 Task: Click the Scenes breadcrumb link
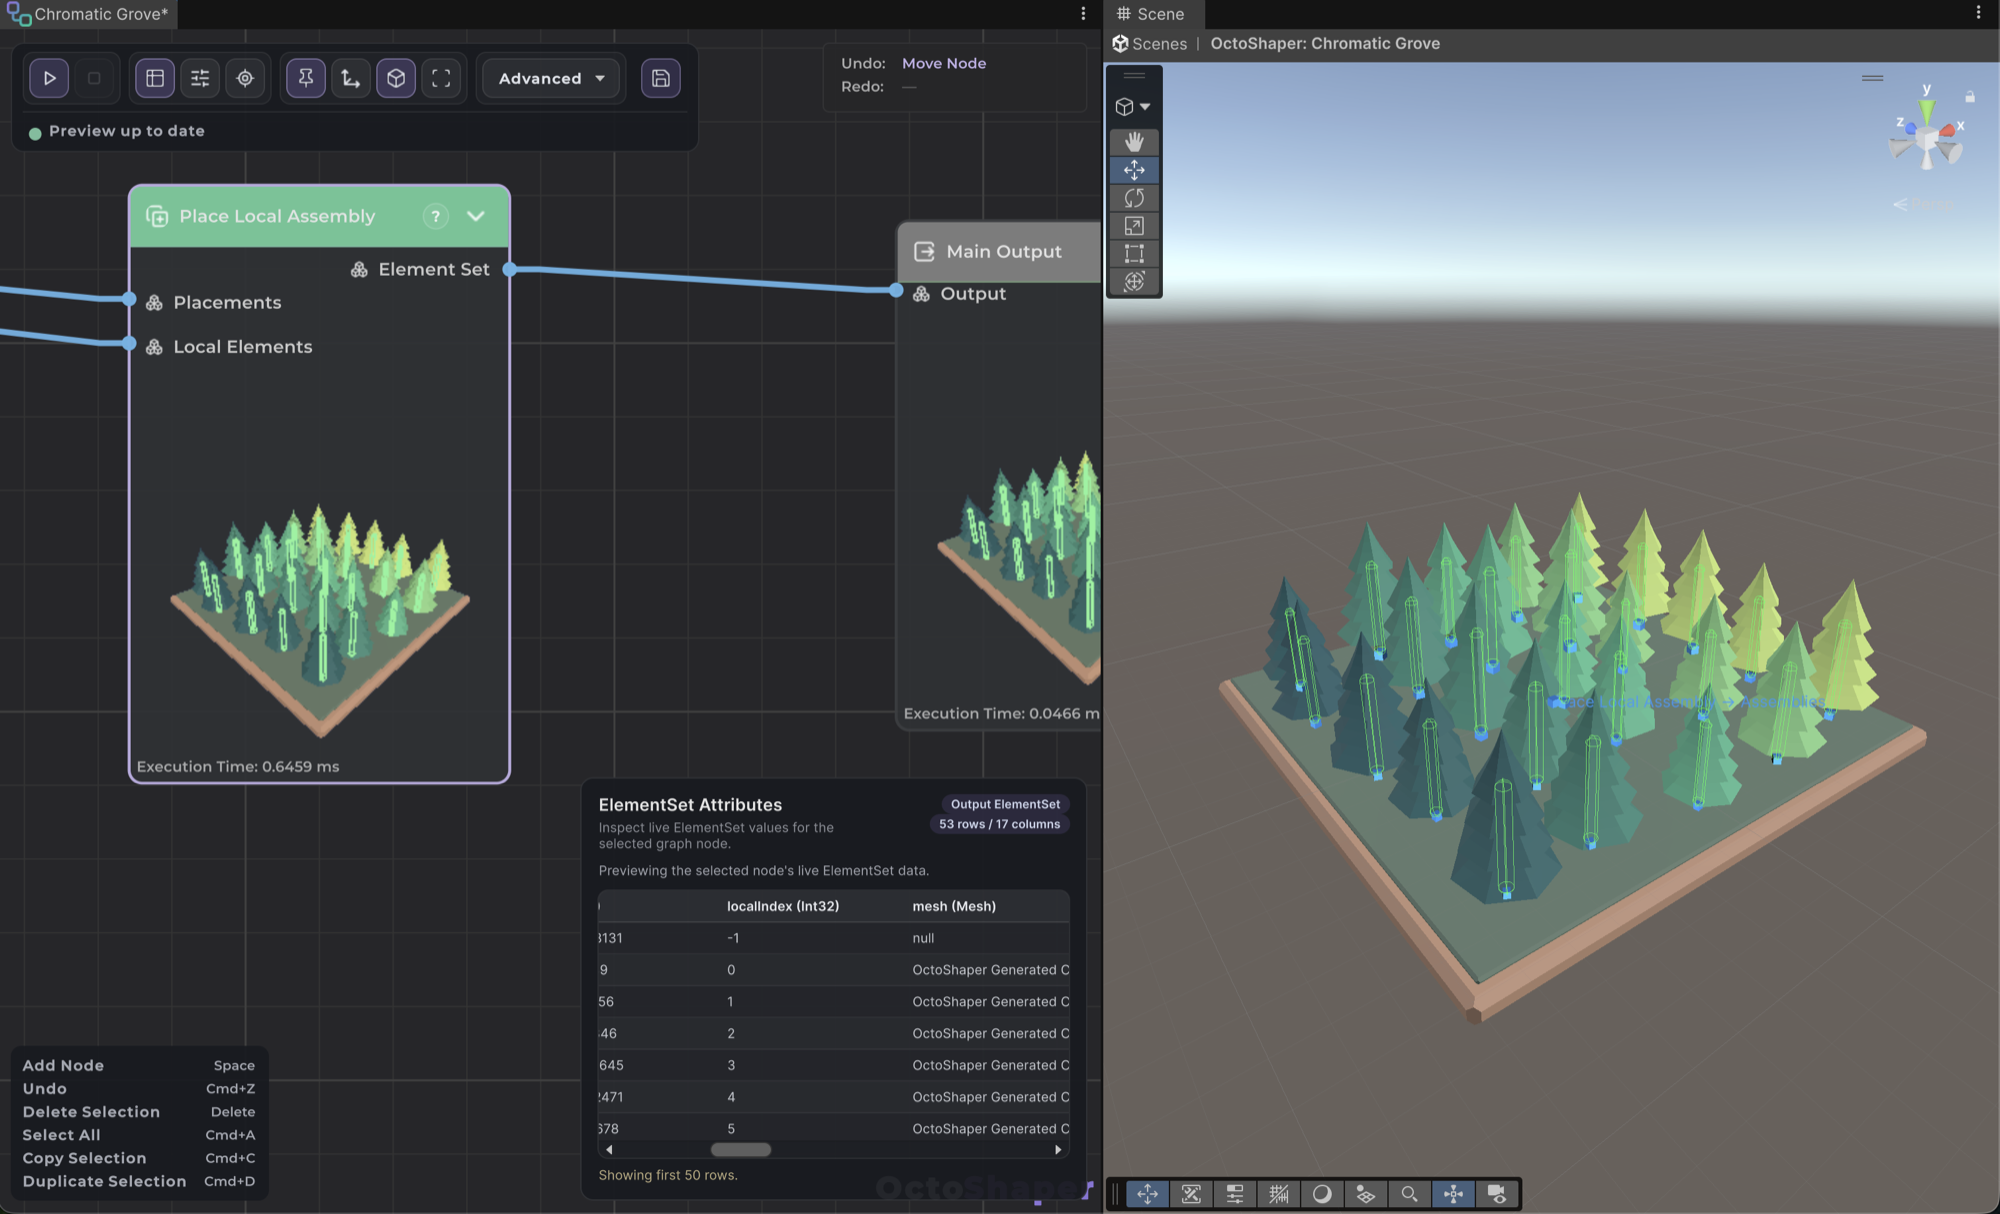point(1150,44)
